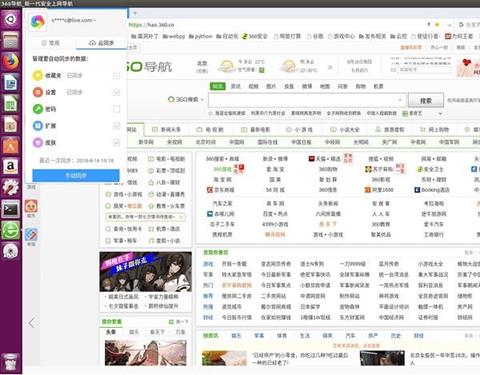Open the 阿里1688 site link
This screenshot has height=375, width=480.
[x=379, y=190]
